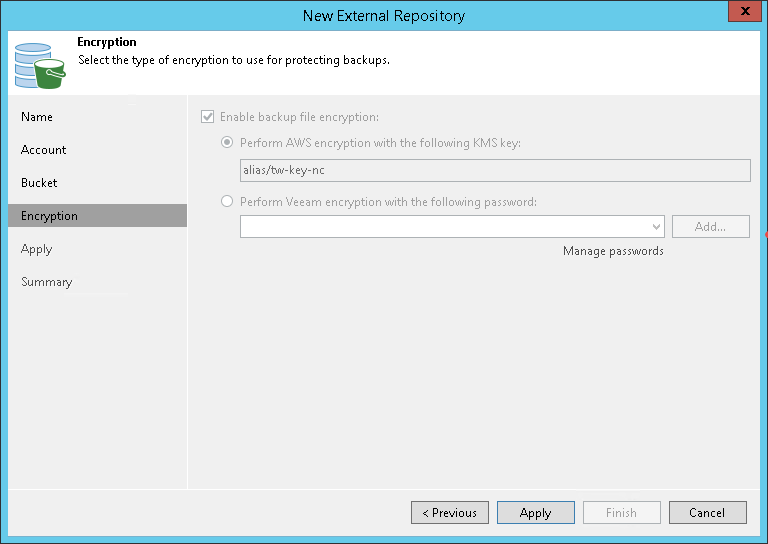Select the Encryption step in sidebar
This screenshot has height=544, width=768.
point(49,216)
